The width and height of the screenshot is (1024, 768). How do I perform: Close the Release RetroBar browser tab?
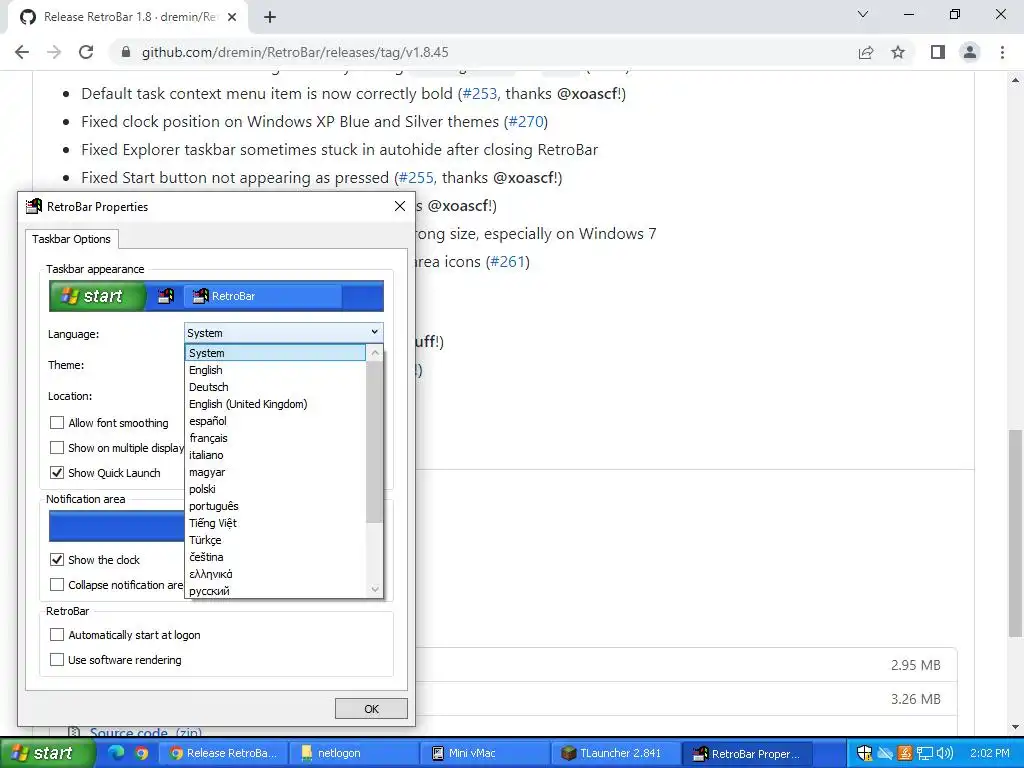(232, 17)
